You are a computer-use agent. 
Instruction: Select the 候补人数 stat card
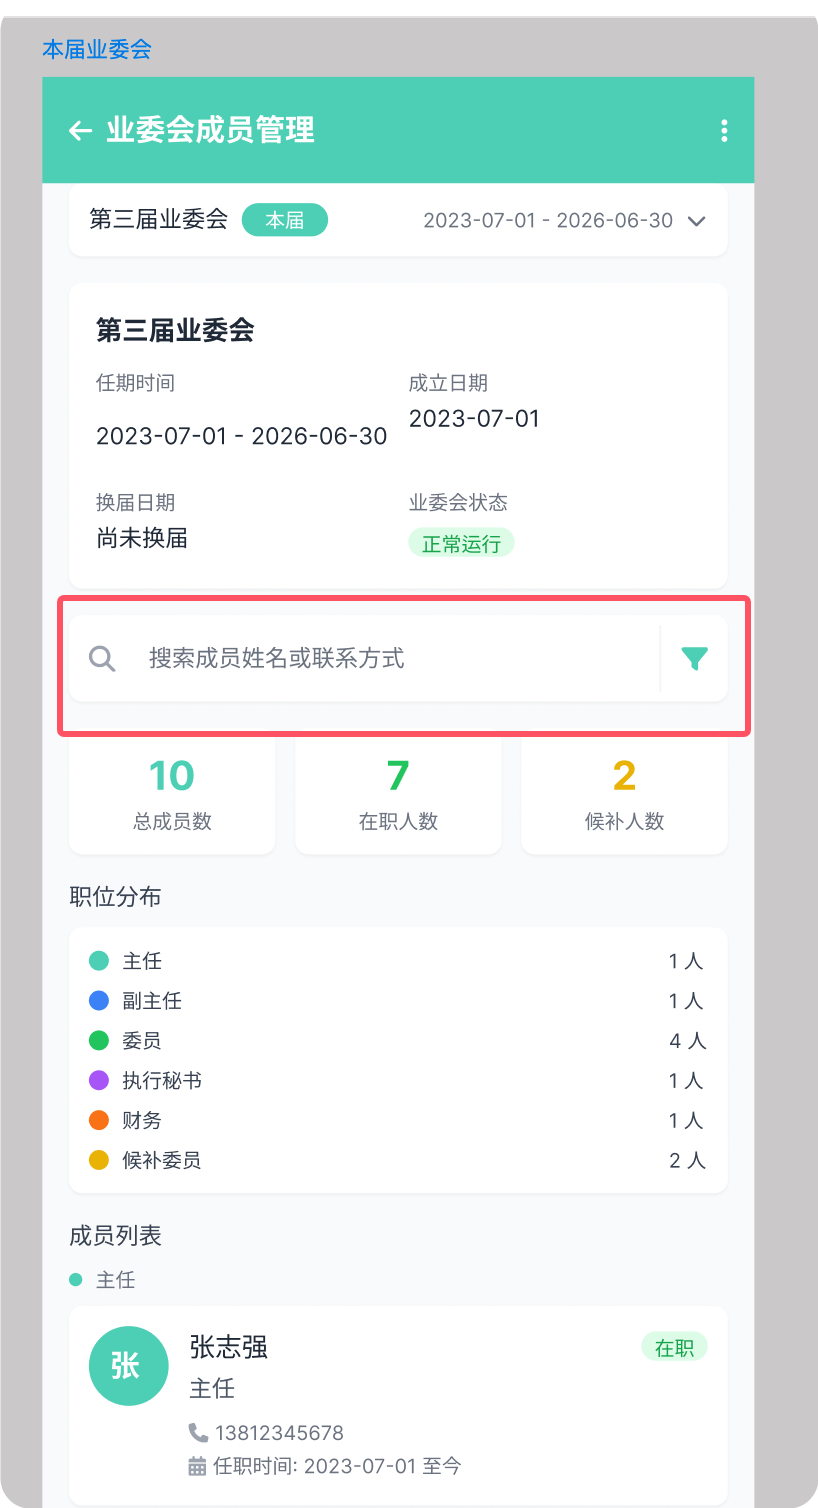pyautogui.click(x=624, y=795)
